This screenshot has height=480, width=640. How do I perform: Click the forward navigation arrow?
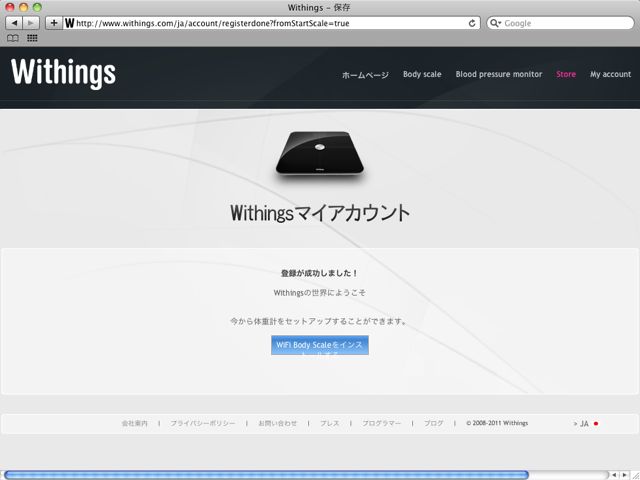coord(31,23)
